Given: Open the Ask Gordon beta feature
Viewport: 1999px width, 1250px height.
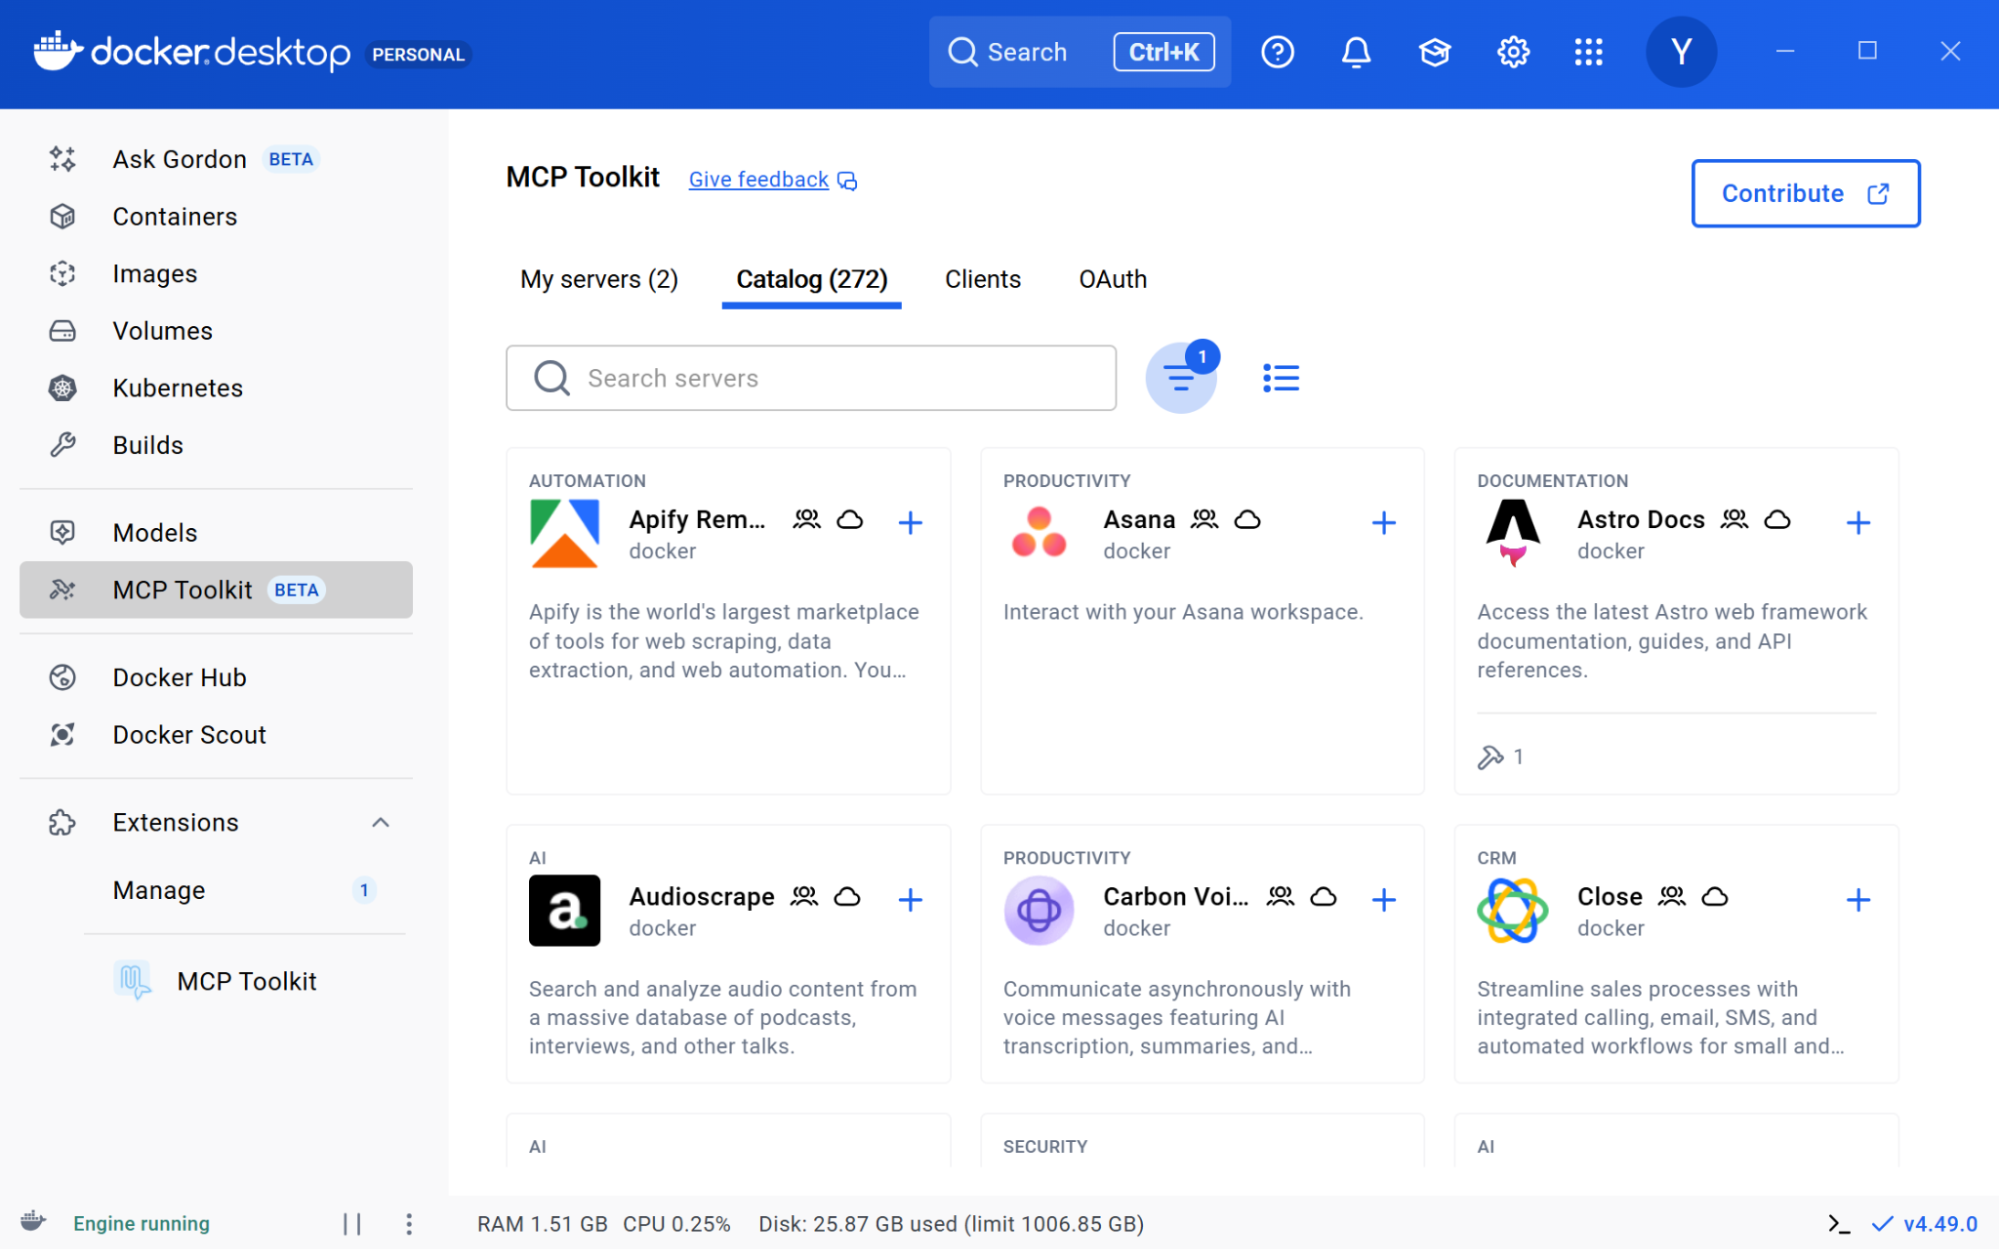Looking at the screenshot, I should 179,158.
